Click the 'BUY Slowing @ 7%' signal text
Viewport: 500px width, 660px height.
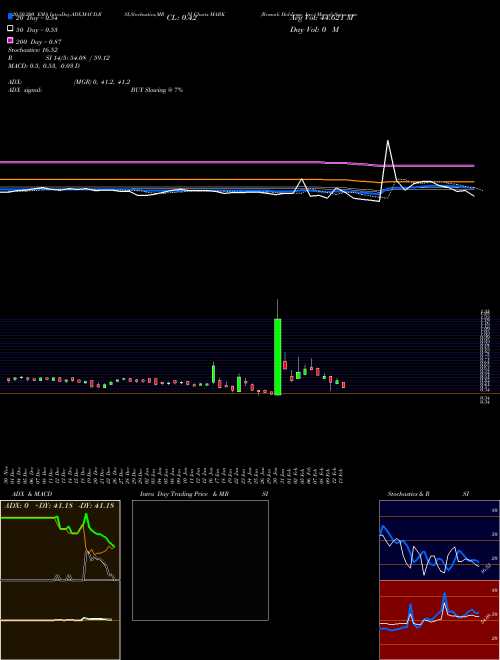click(157, 90)
